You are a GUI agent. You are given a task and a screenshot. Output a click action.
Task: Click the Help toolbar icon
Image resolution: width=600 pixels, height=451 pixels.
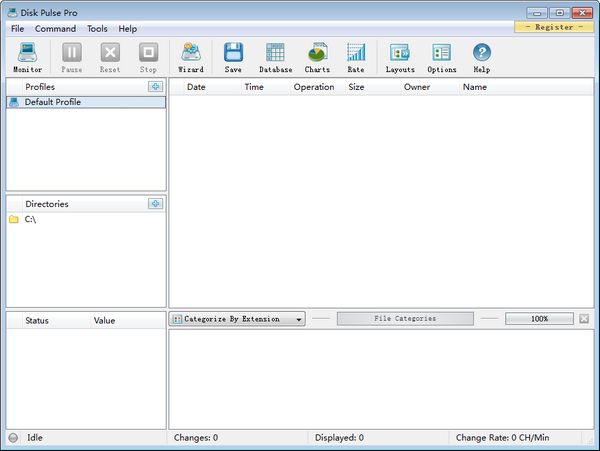click(x=482, y=57)
